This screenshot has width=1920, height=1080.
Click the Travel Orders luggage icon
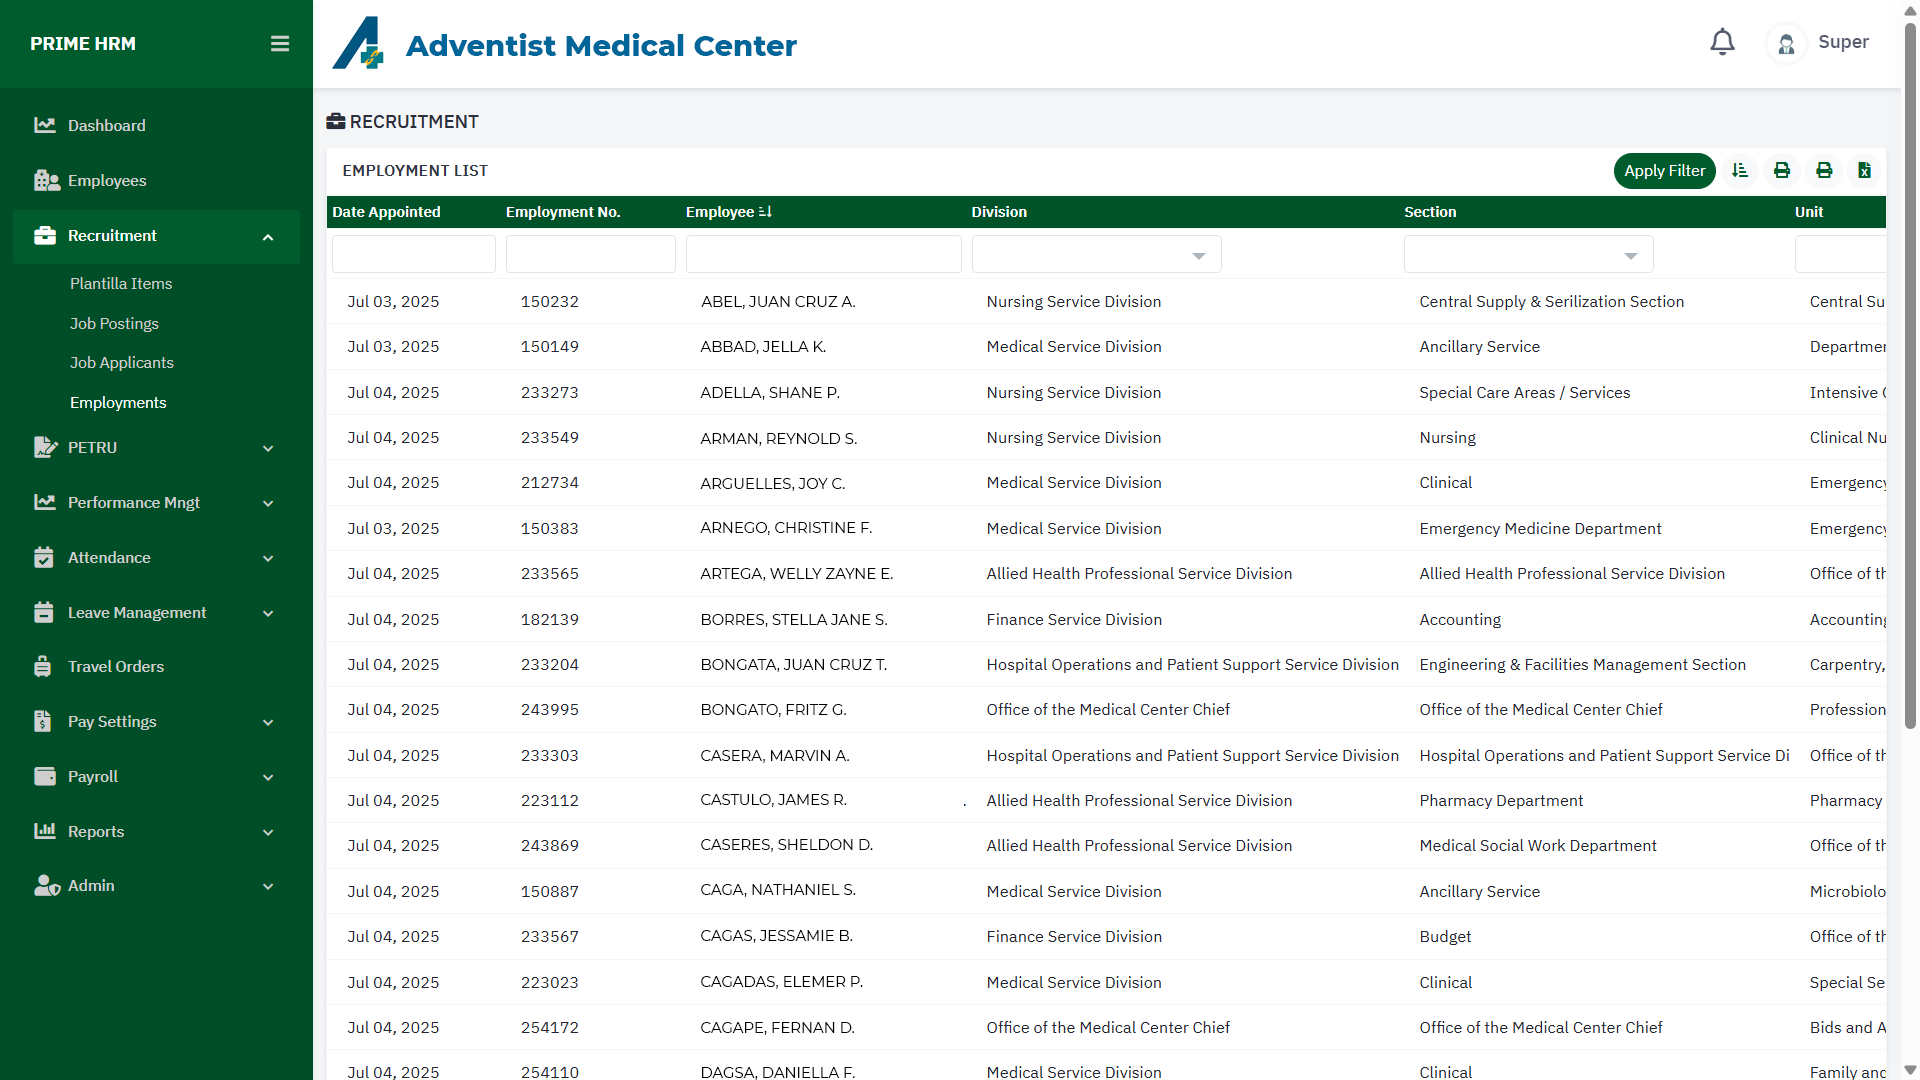43,666
